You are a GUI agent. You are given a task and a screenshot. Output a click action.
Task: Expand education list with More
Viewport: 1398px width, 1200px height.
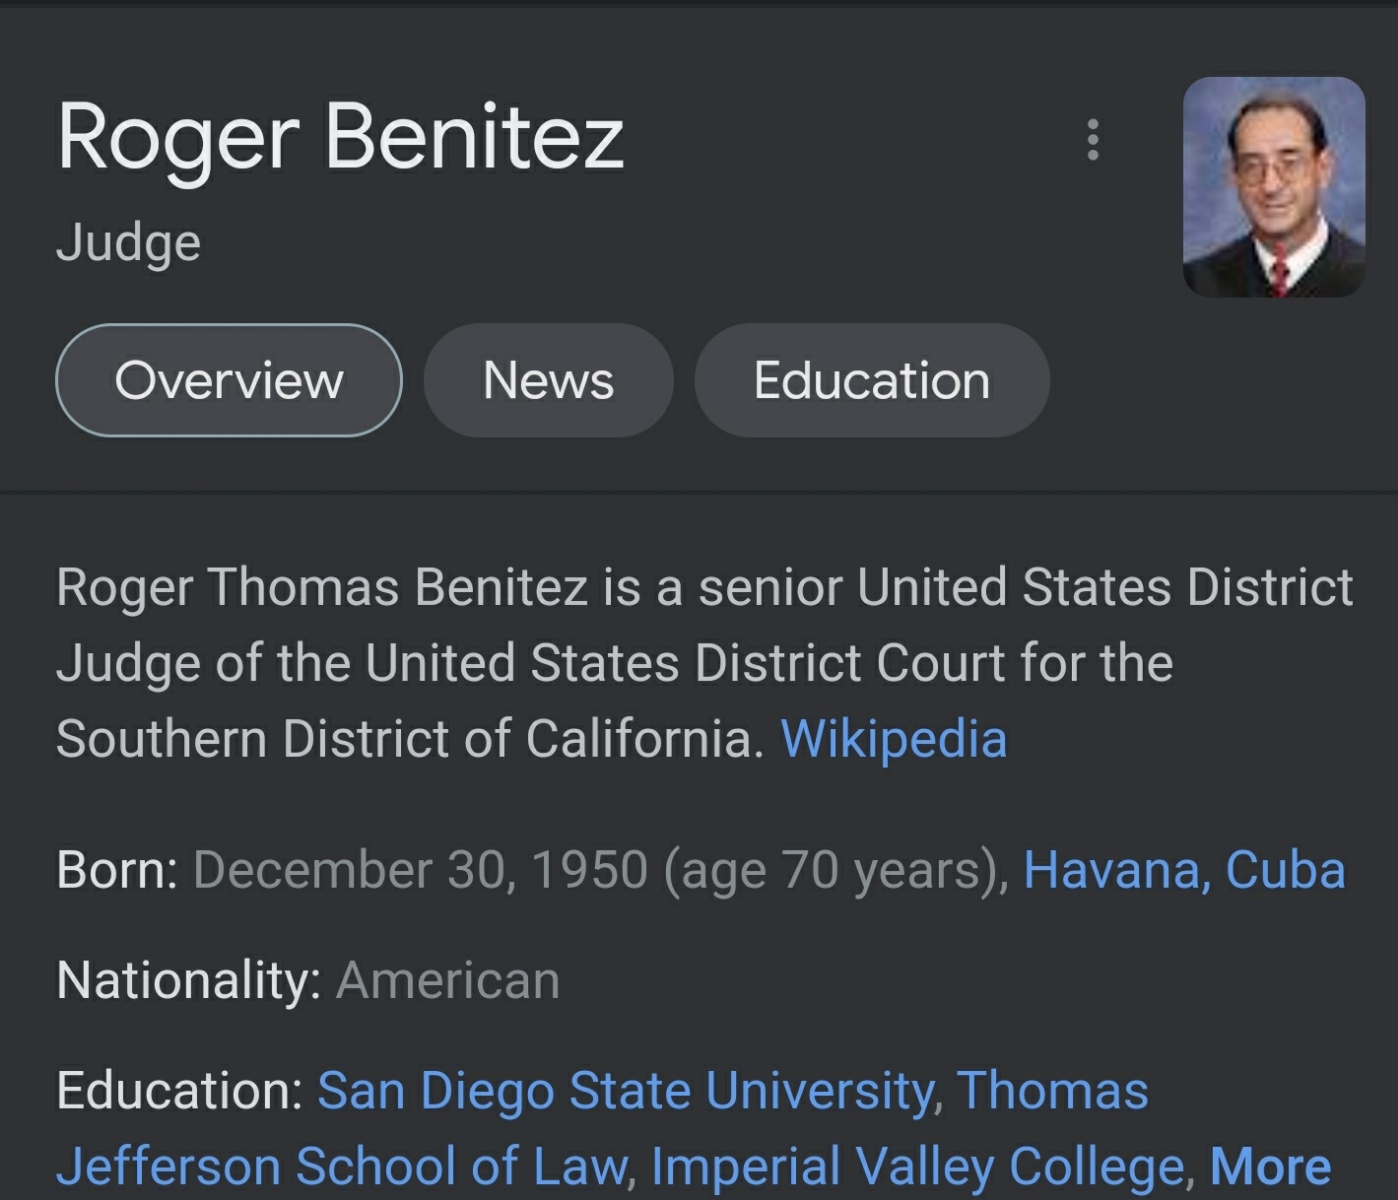(1270, 1166)
